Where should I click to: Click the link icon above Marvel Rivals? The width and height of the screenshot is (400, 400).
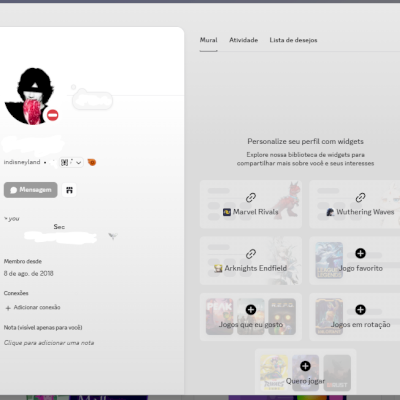click(x=251, y=198)
